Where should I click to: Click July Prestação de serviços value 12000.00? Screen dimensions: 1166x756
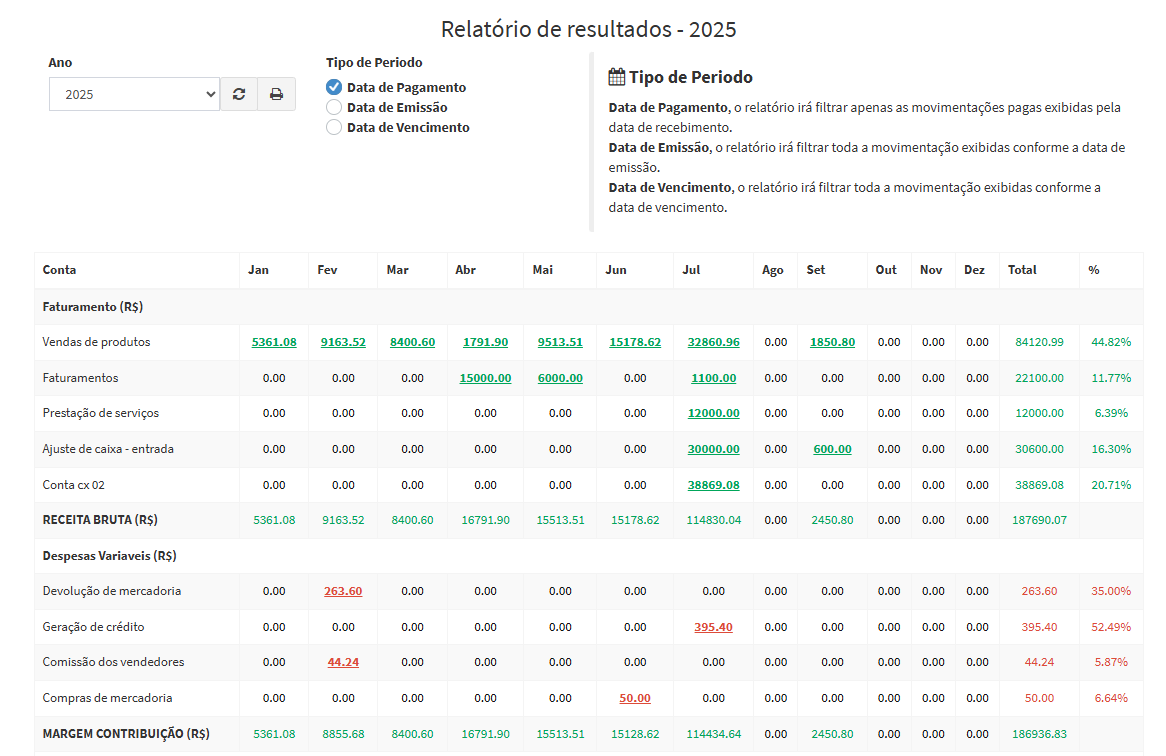[x=713, y=413]
